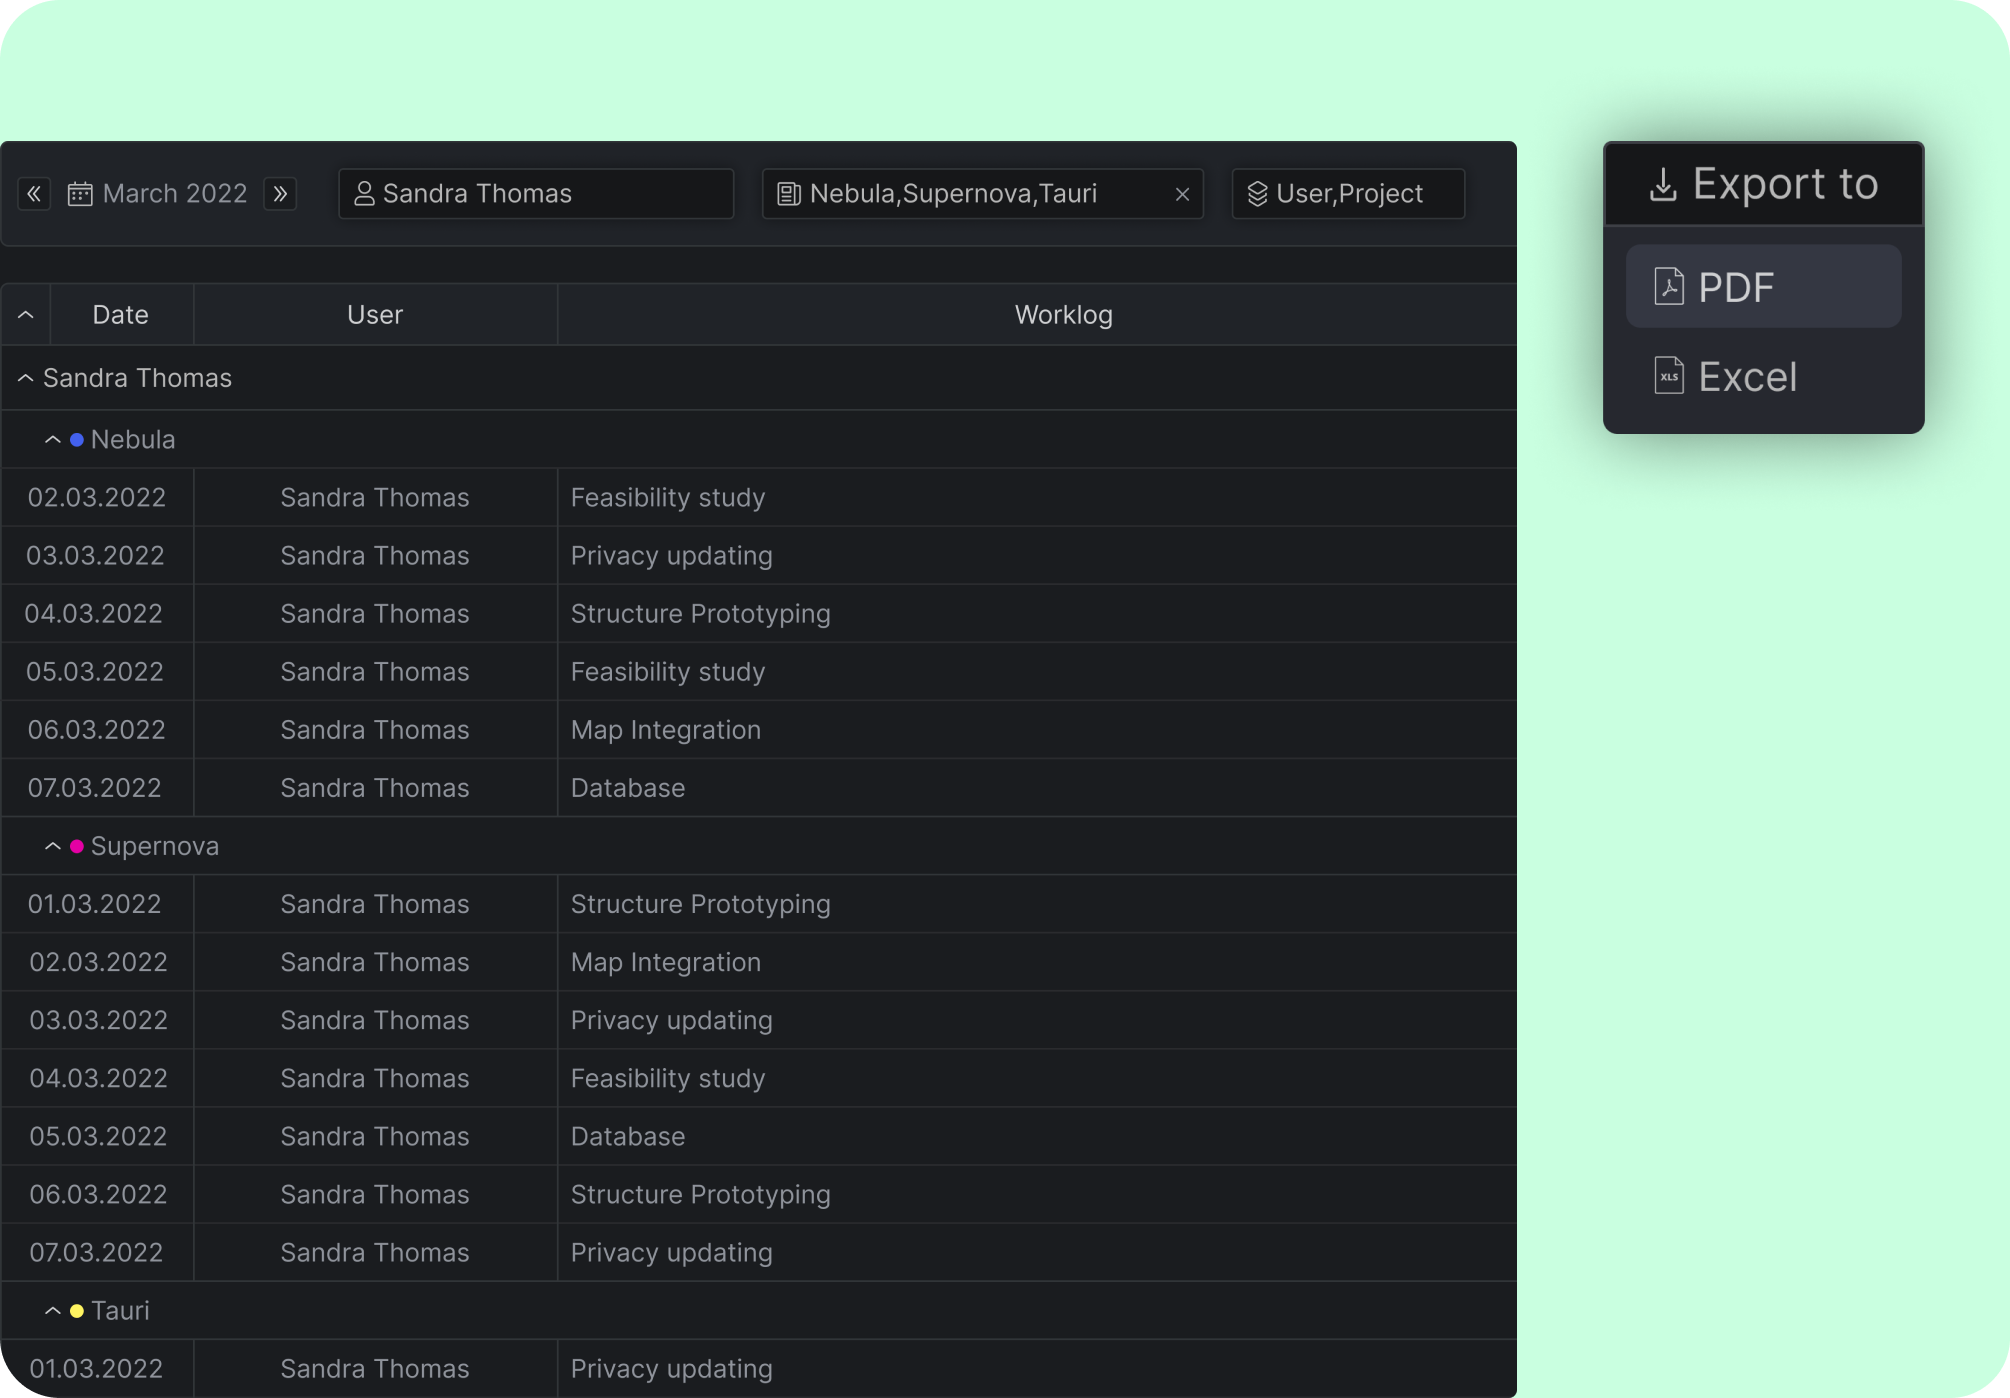
Task: Collapse the Sandra Thomas user group
Action: (23, 378)
